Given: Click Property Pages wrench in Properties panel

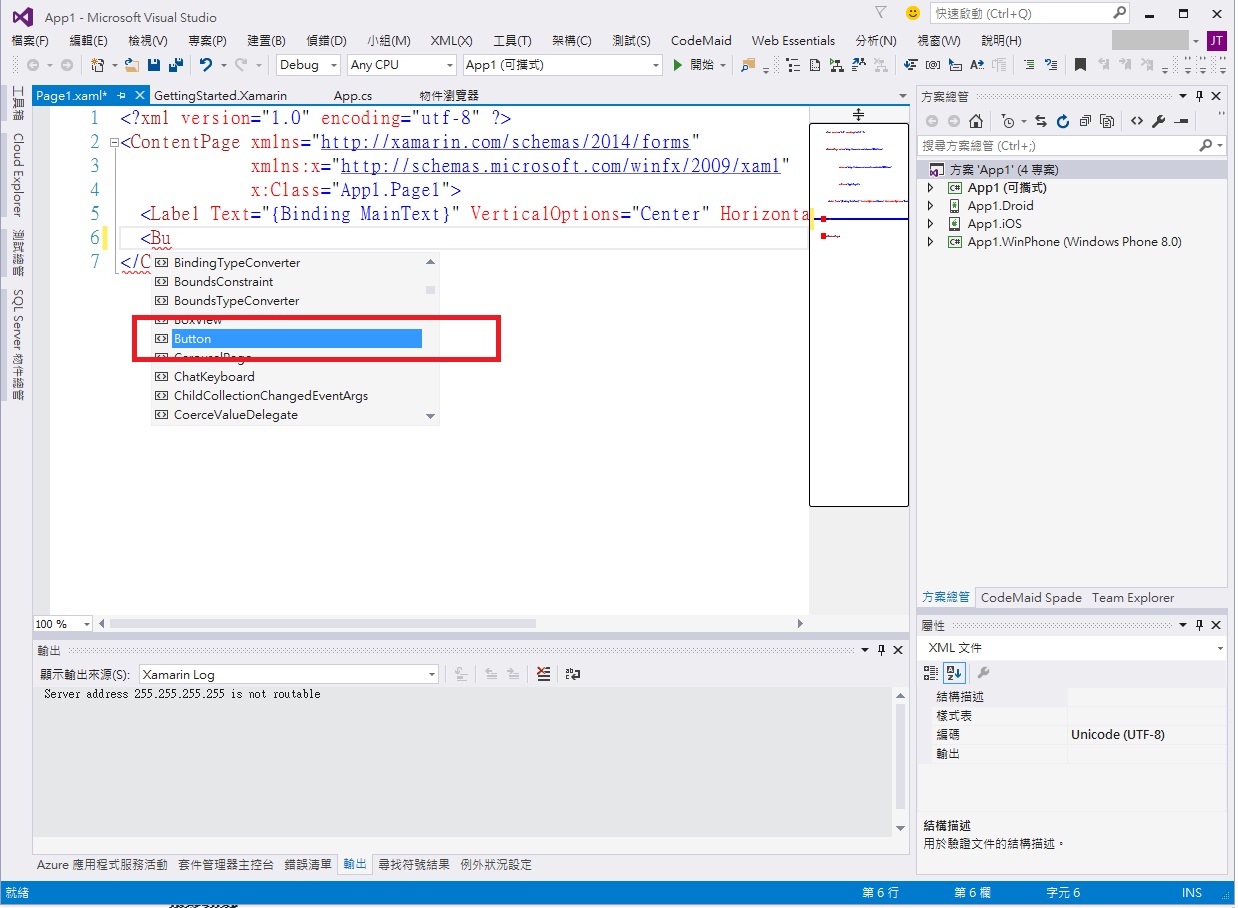Looking at the screenshot, I should pyautogui.click(x=983, y=673).
